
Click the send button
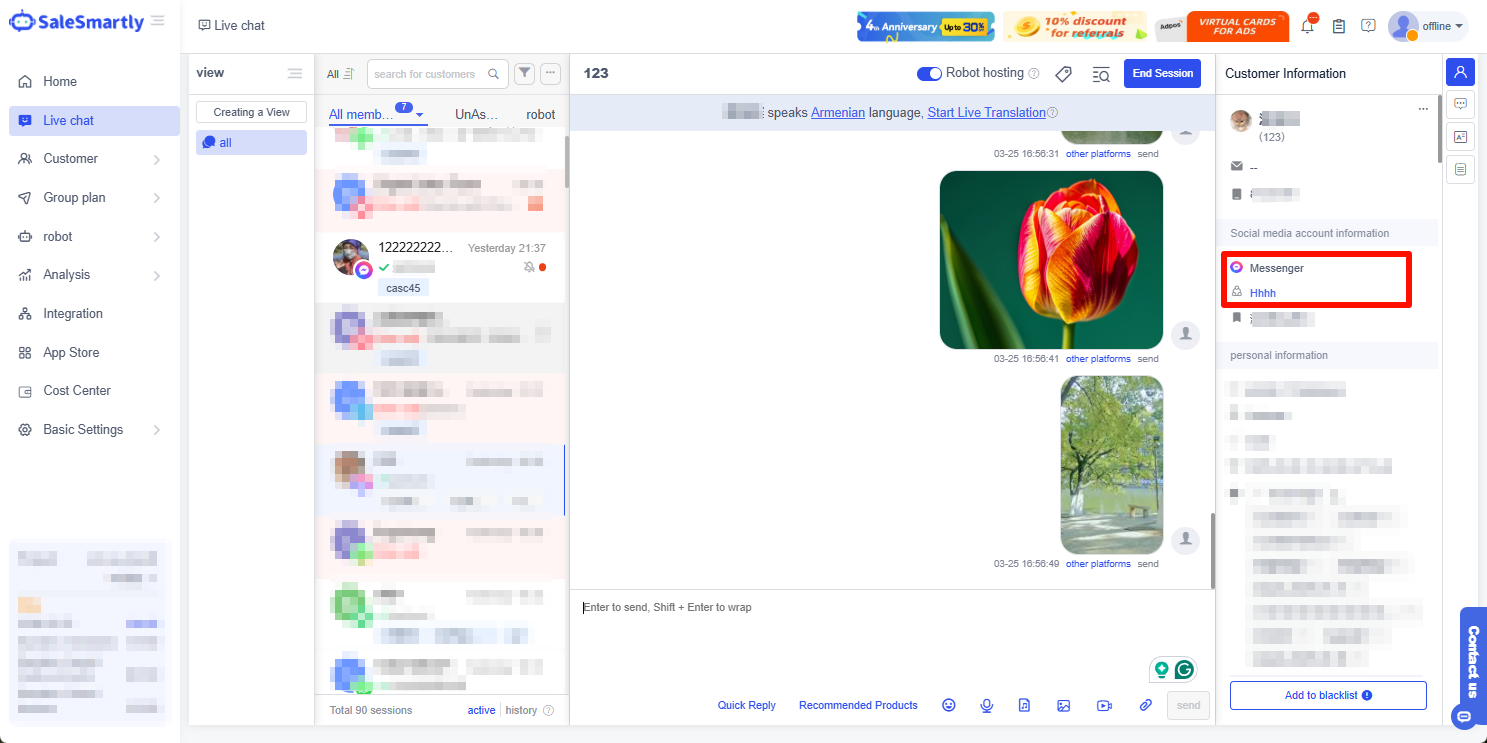tap(1188, 706)
